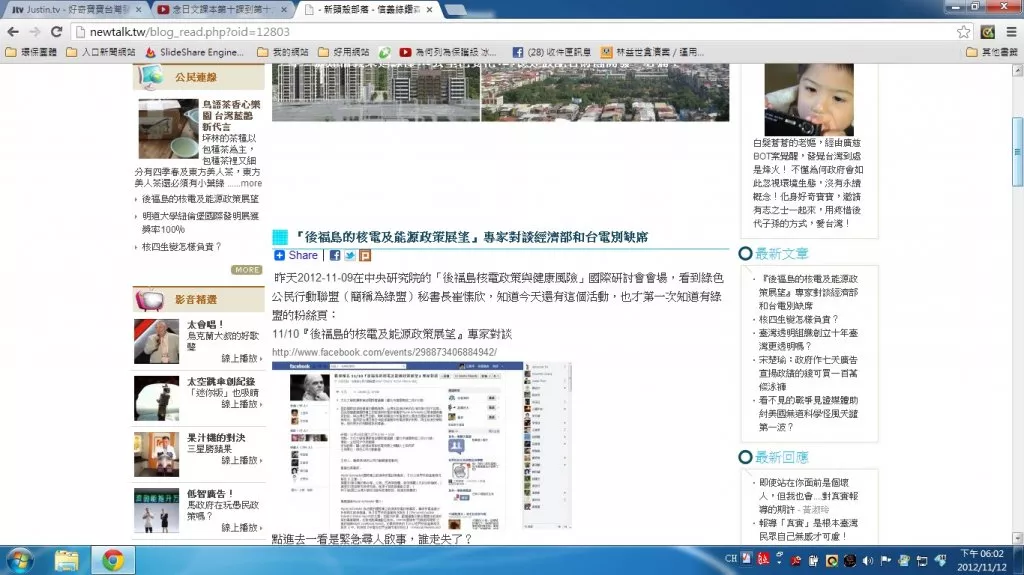Click the vertical scrollbar thumb

click(1017, 152)
